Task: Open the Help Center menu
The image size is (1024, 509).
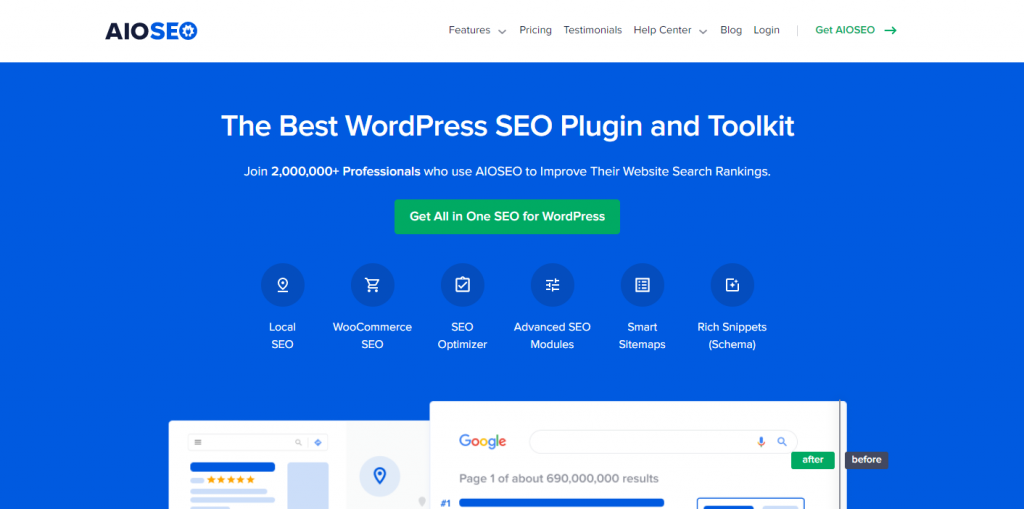Action: pyautogui.click(x=662, y=30)
